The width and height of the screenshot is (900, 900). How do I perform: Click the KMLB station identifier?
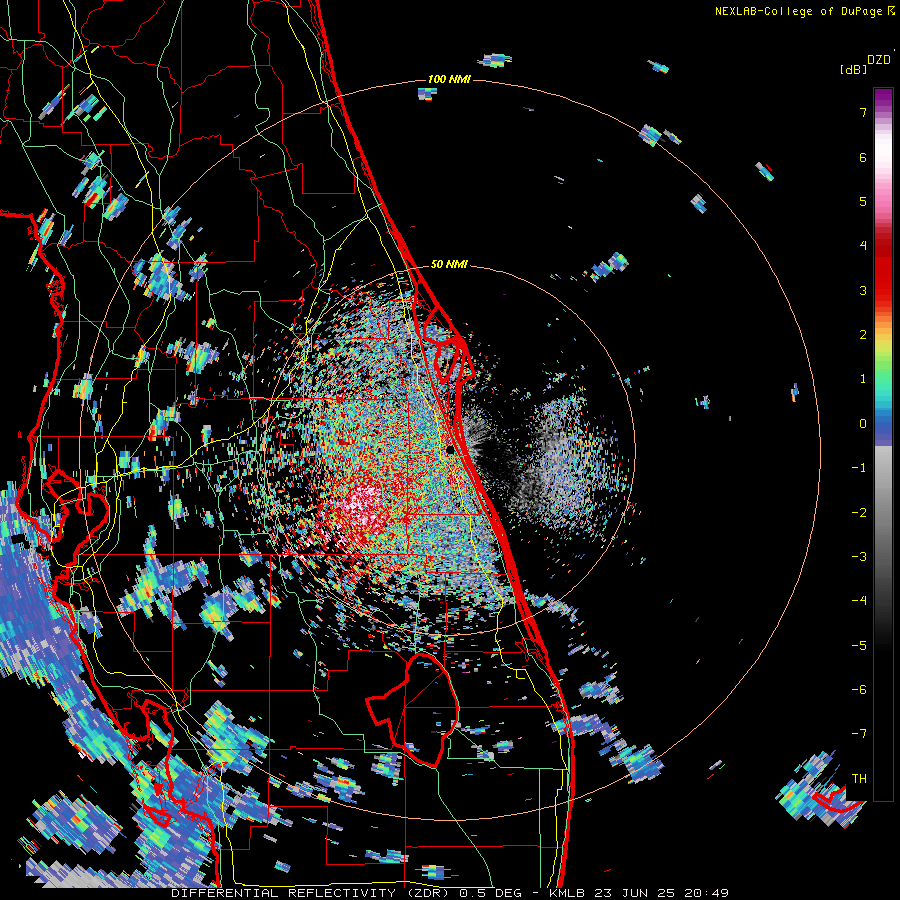pyautogui.click(x=567, y=893)
